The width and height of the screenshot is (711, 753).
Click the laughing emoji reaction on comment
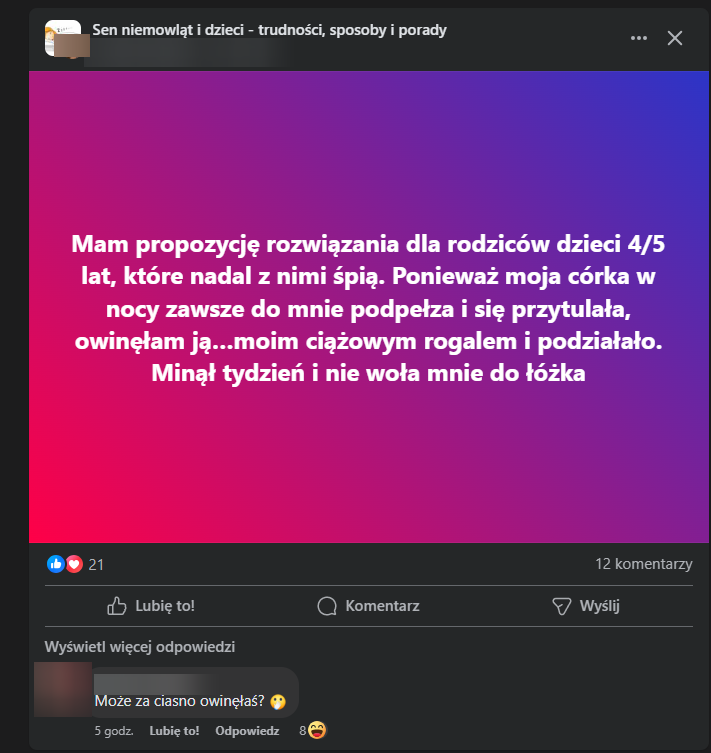pos(317,730)
